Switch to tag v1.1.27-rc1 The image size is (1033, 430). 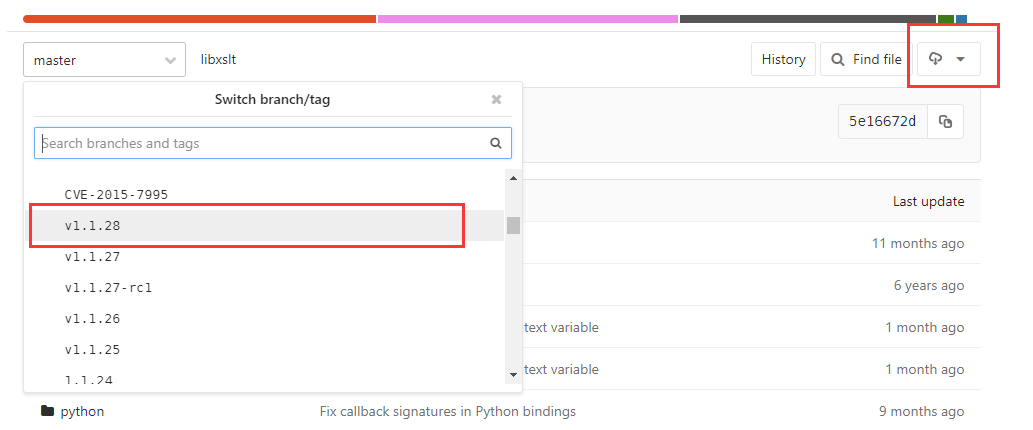(108, 288)
